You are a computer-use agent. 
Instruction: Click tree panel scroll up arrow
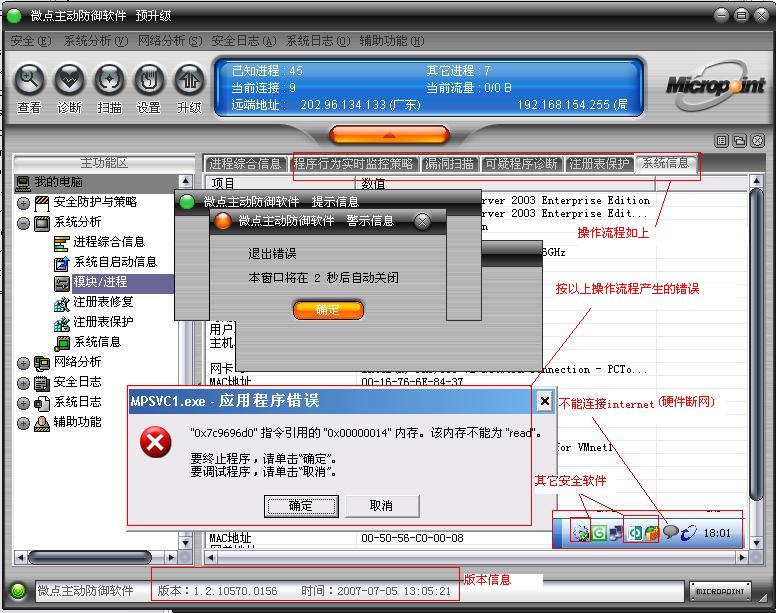pyautogui.click(x=185, y=182)
